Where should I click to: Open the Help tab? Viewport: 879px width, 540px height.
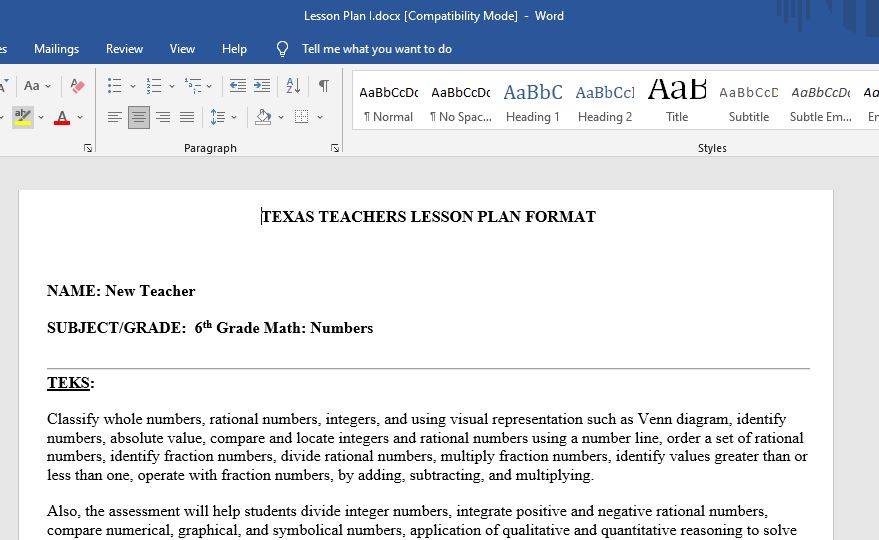[x=234, y=49]
